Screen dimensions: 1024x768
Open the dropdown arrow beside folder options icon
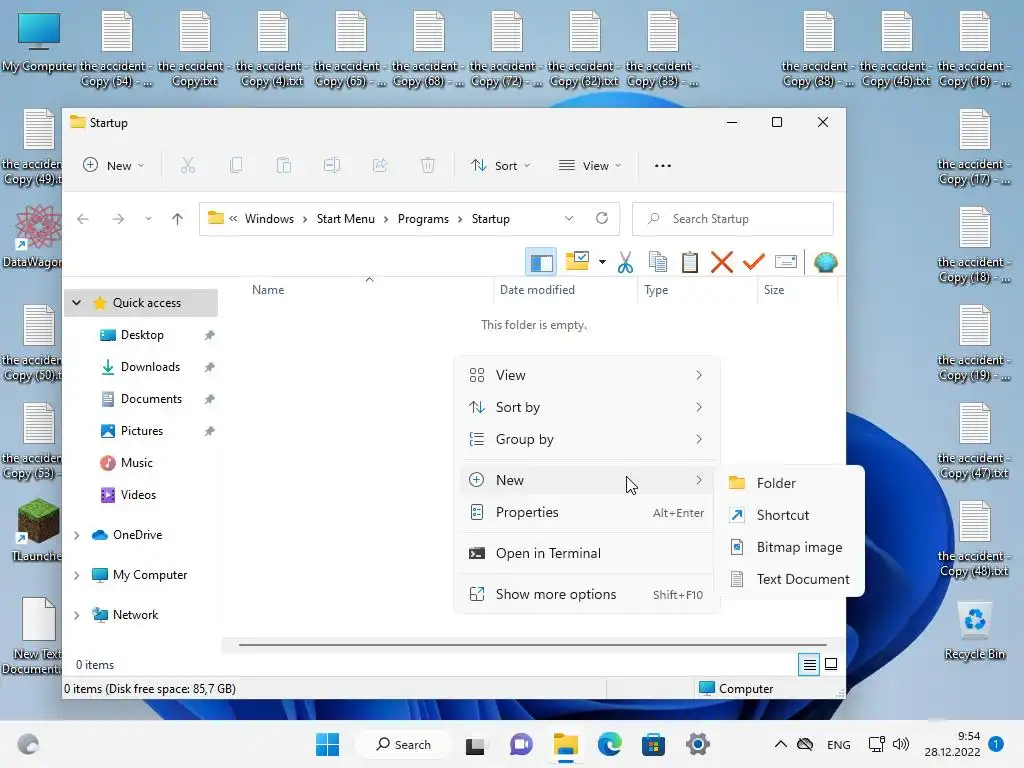click(602, 263)
